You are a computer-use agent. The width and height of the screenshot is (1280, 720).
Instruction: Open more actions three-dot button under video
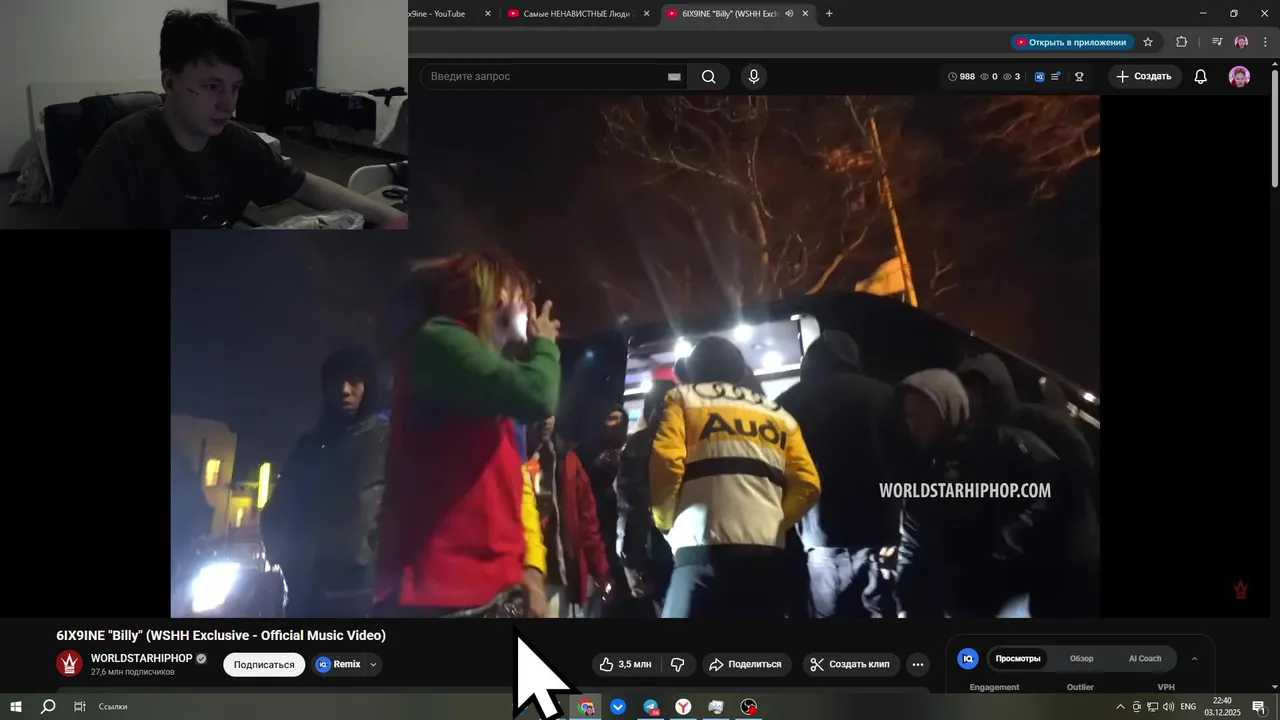click(x=918, y=664)
